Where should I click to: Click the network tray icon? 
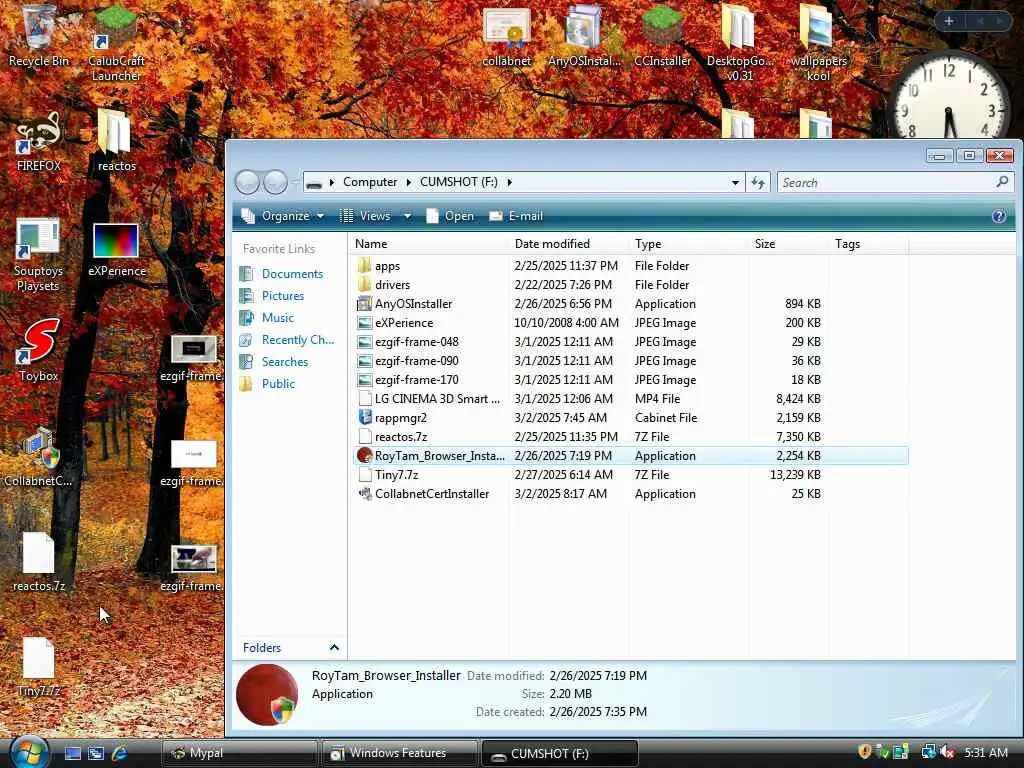[928, 753]
